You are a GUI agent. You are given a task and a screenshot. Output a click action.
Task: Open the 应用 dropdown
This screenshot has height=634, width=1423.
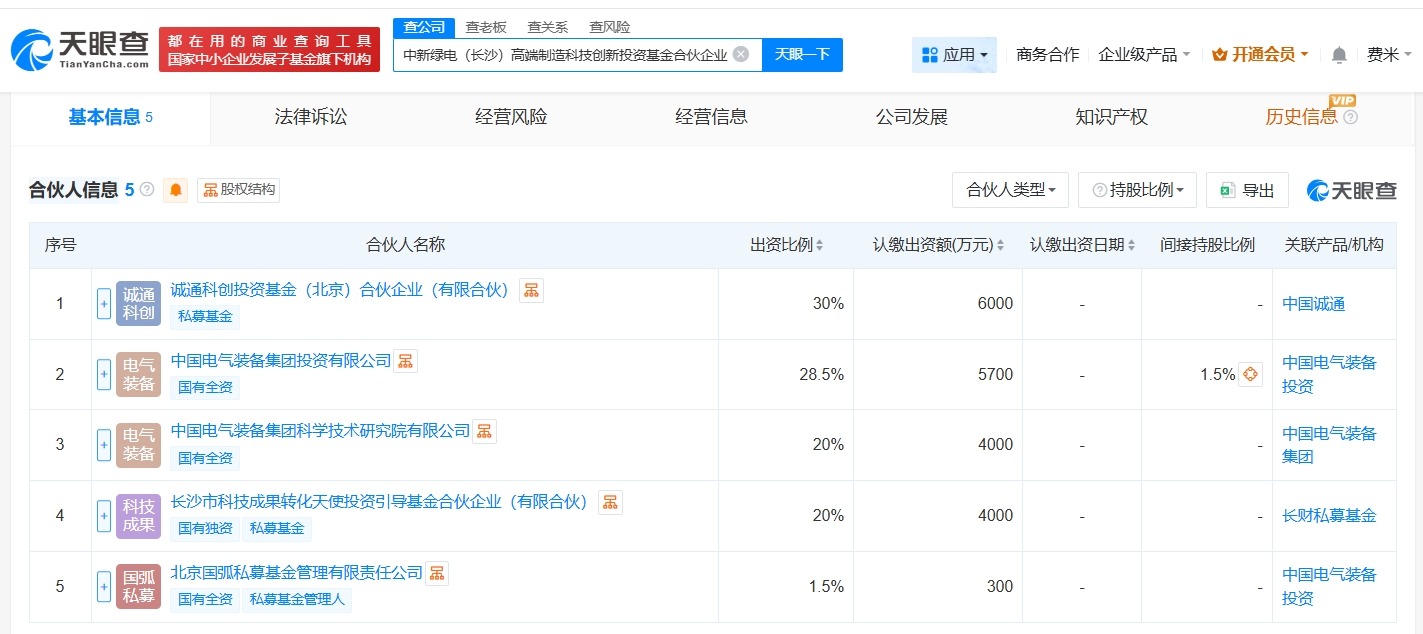tap(953, 55)
